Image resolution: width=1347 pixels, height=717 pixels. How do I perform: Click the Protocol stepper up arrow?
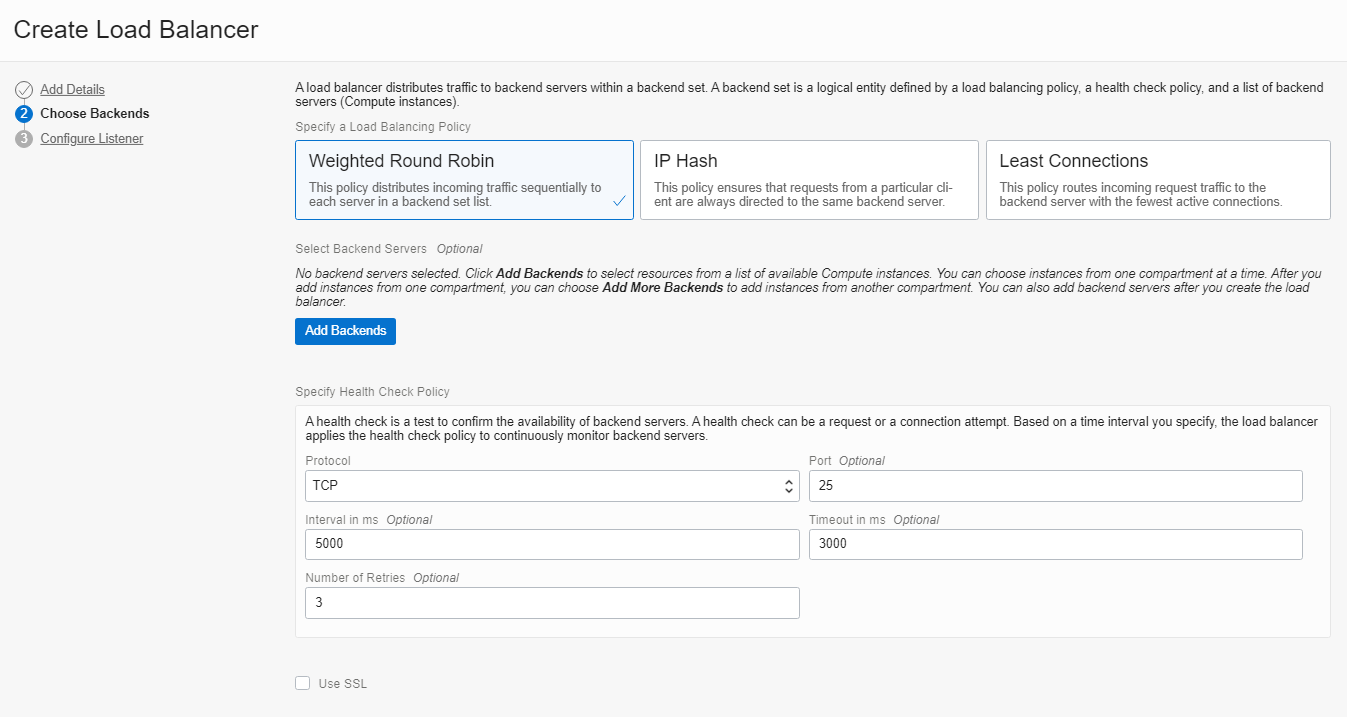789,481
